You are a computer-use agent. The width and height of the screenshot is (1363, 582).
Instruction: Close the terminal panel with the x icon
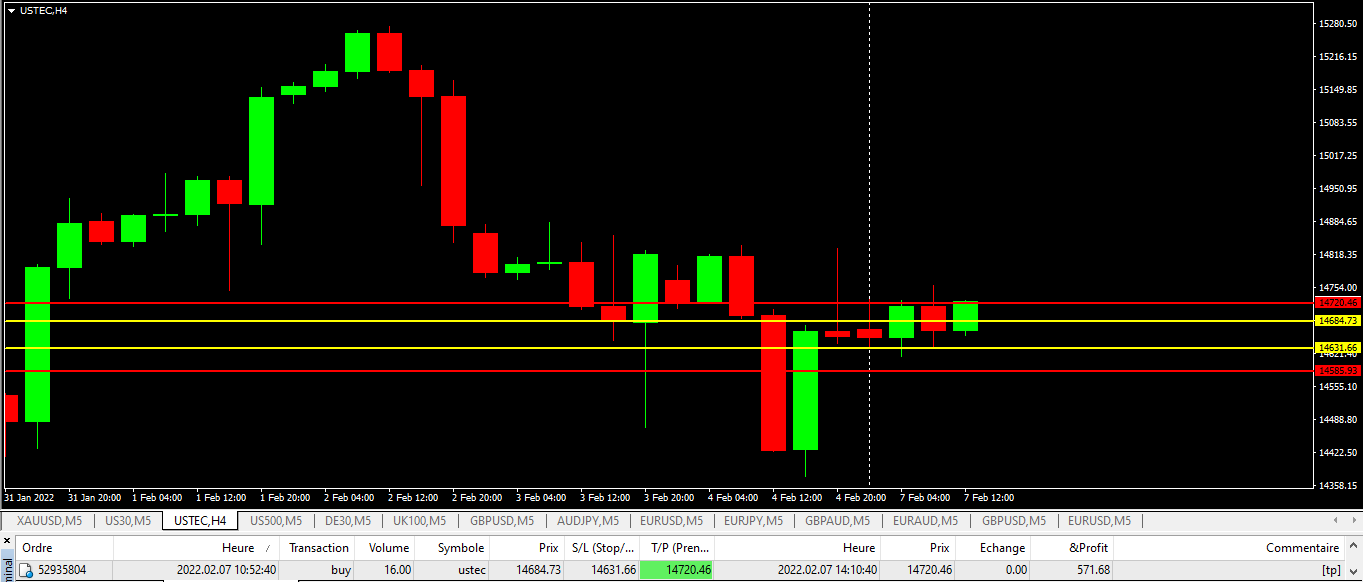pyautogui.click(x=6, y=540)
